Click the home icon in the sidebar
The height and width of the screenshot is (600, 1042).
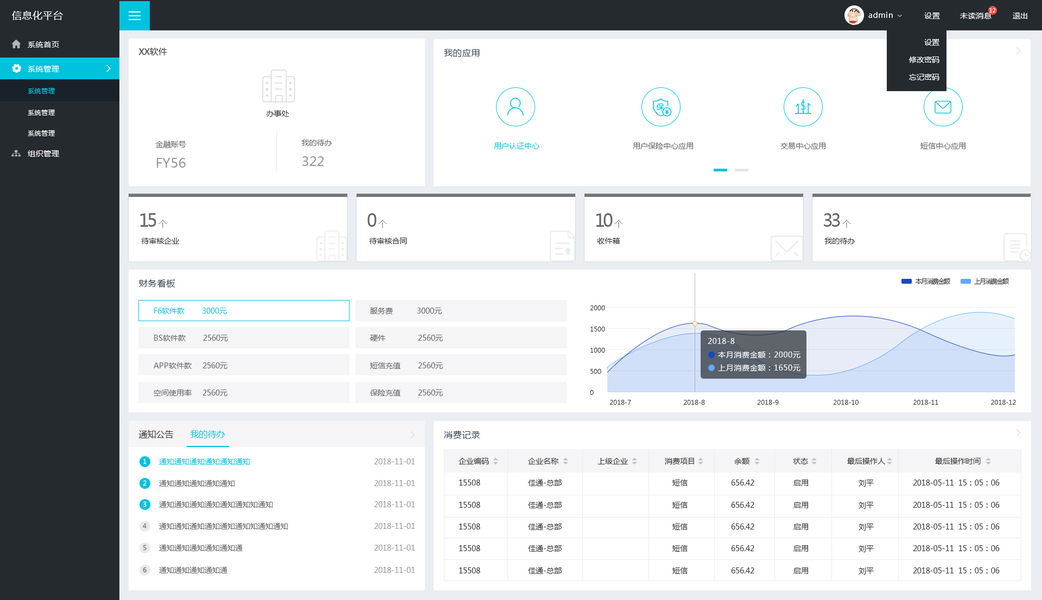(x=16, y=44)
